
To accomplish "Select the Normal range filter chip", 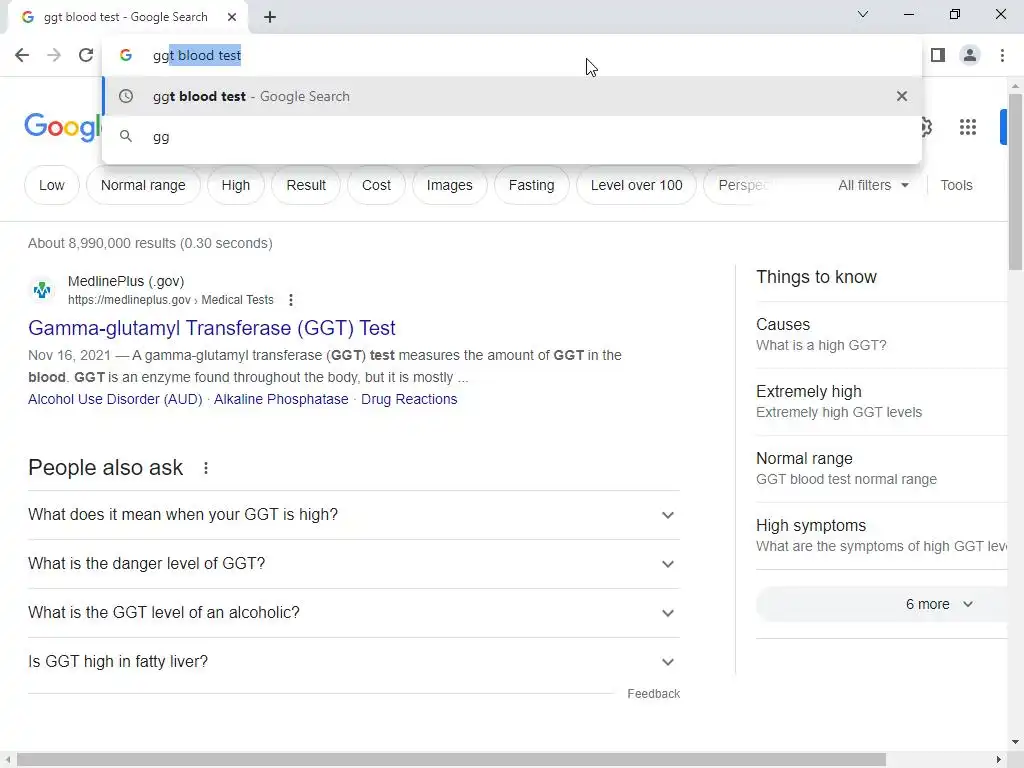I will point(143,185).
